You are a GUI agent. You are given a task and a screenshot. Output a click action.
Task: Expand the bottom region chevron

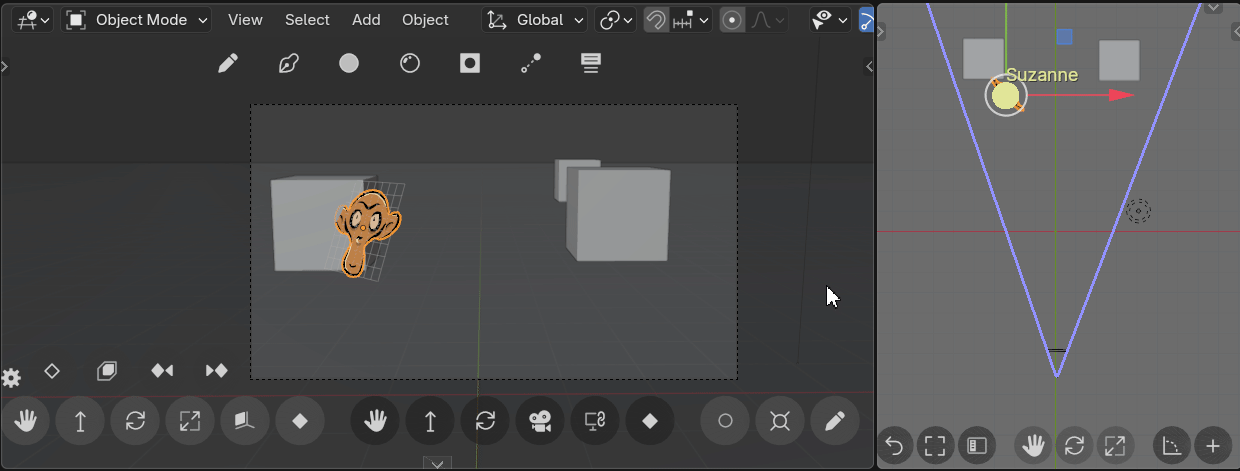[436, 463]
